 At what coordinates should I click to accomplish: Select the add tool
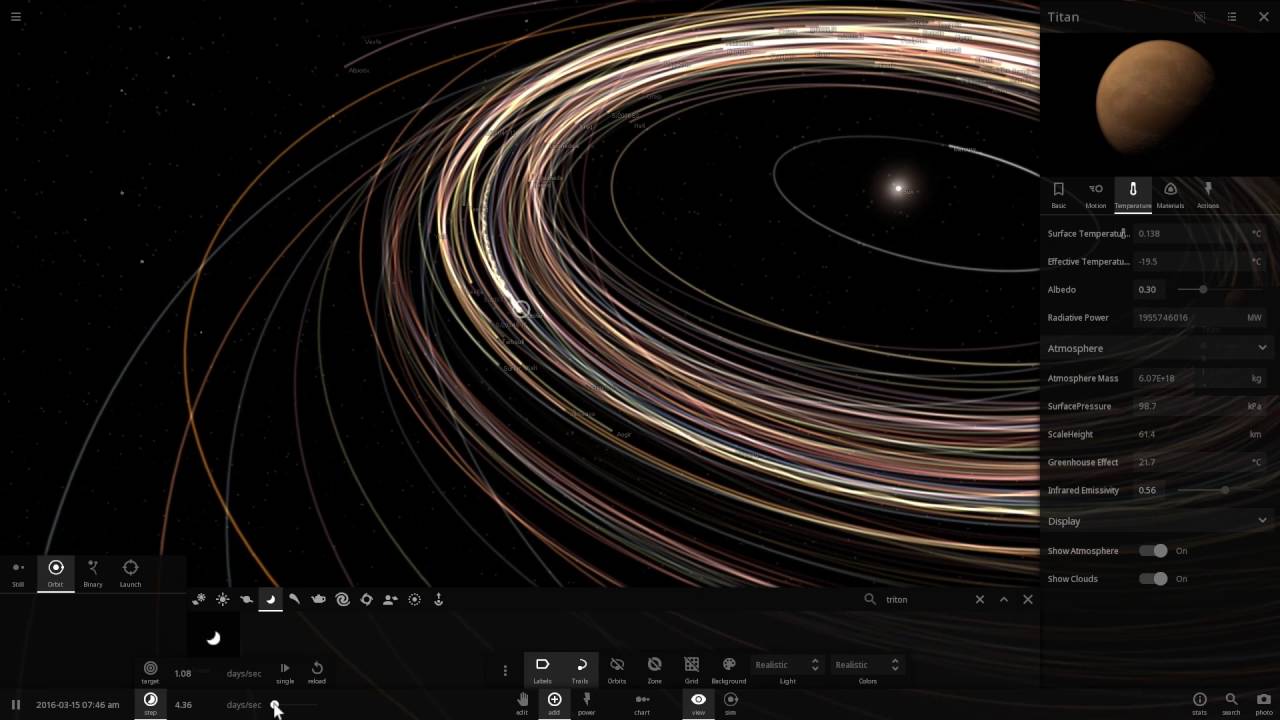tap(554, 703)
